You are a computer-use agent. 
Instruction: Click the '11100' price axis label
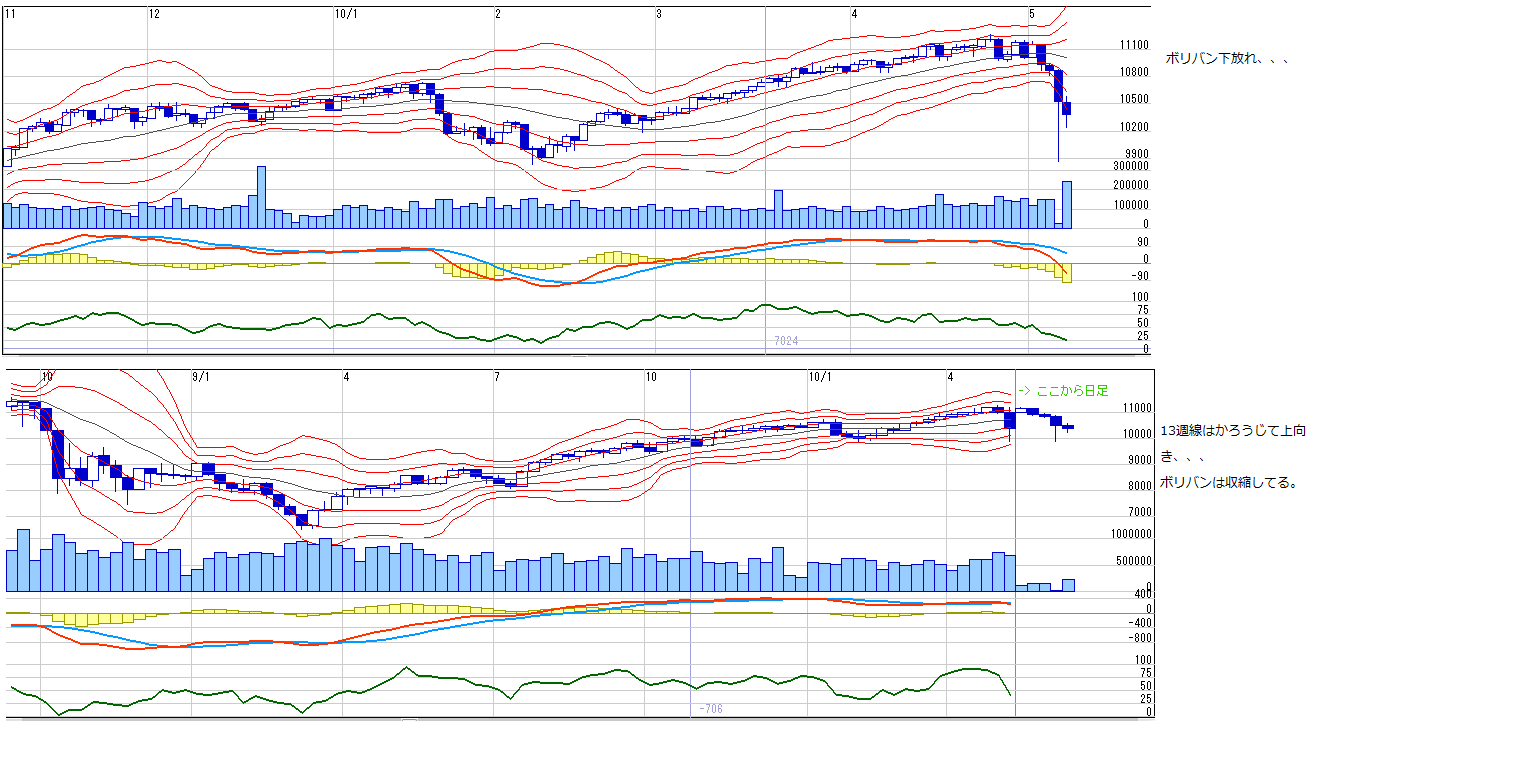pyautogui.click(x=1134, y=45)
